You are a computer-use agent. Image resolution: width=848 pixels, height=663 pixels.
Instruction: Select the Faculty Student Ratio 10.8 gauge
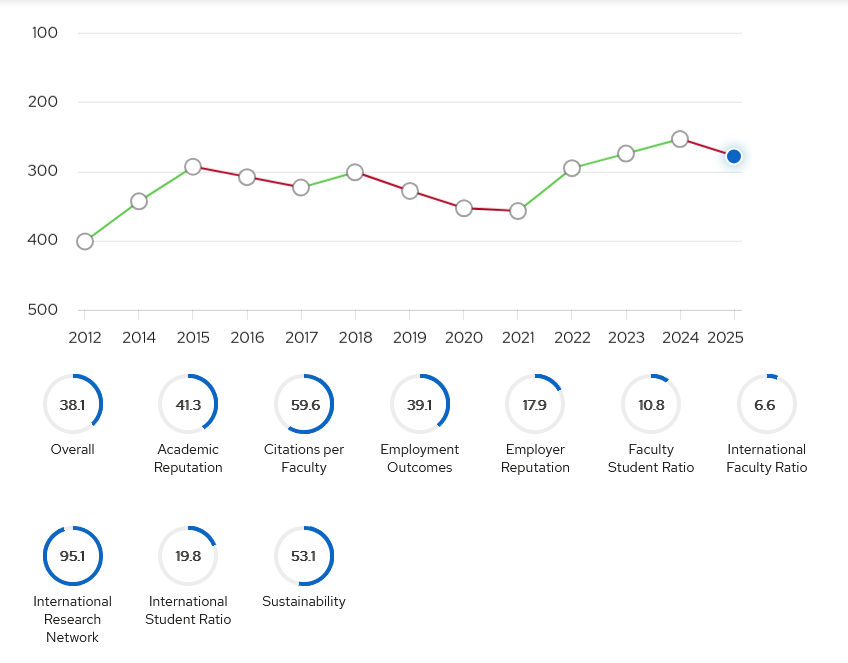pos(651,404)
